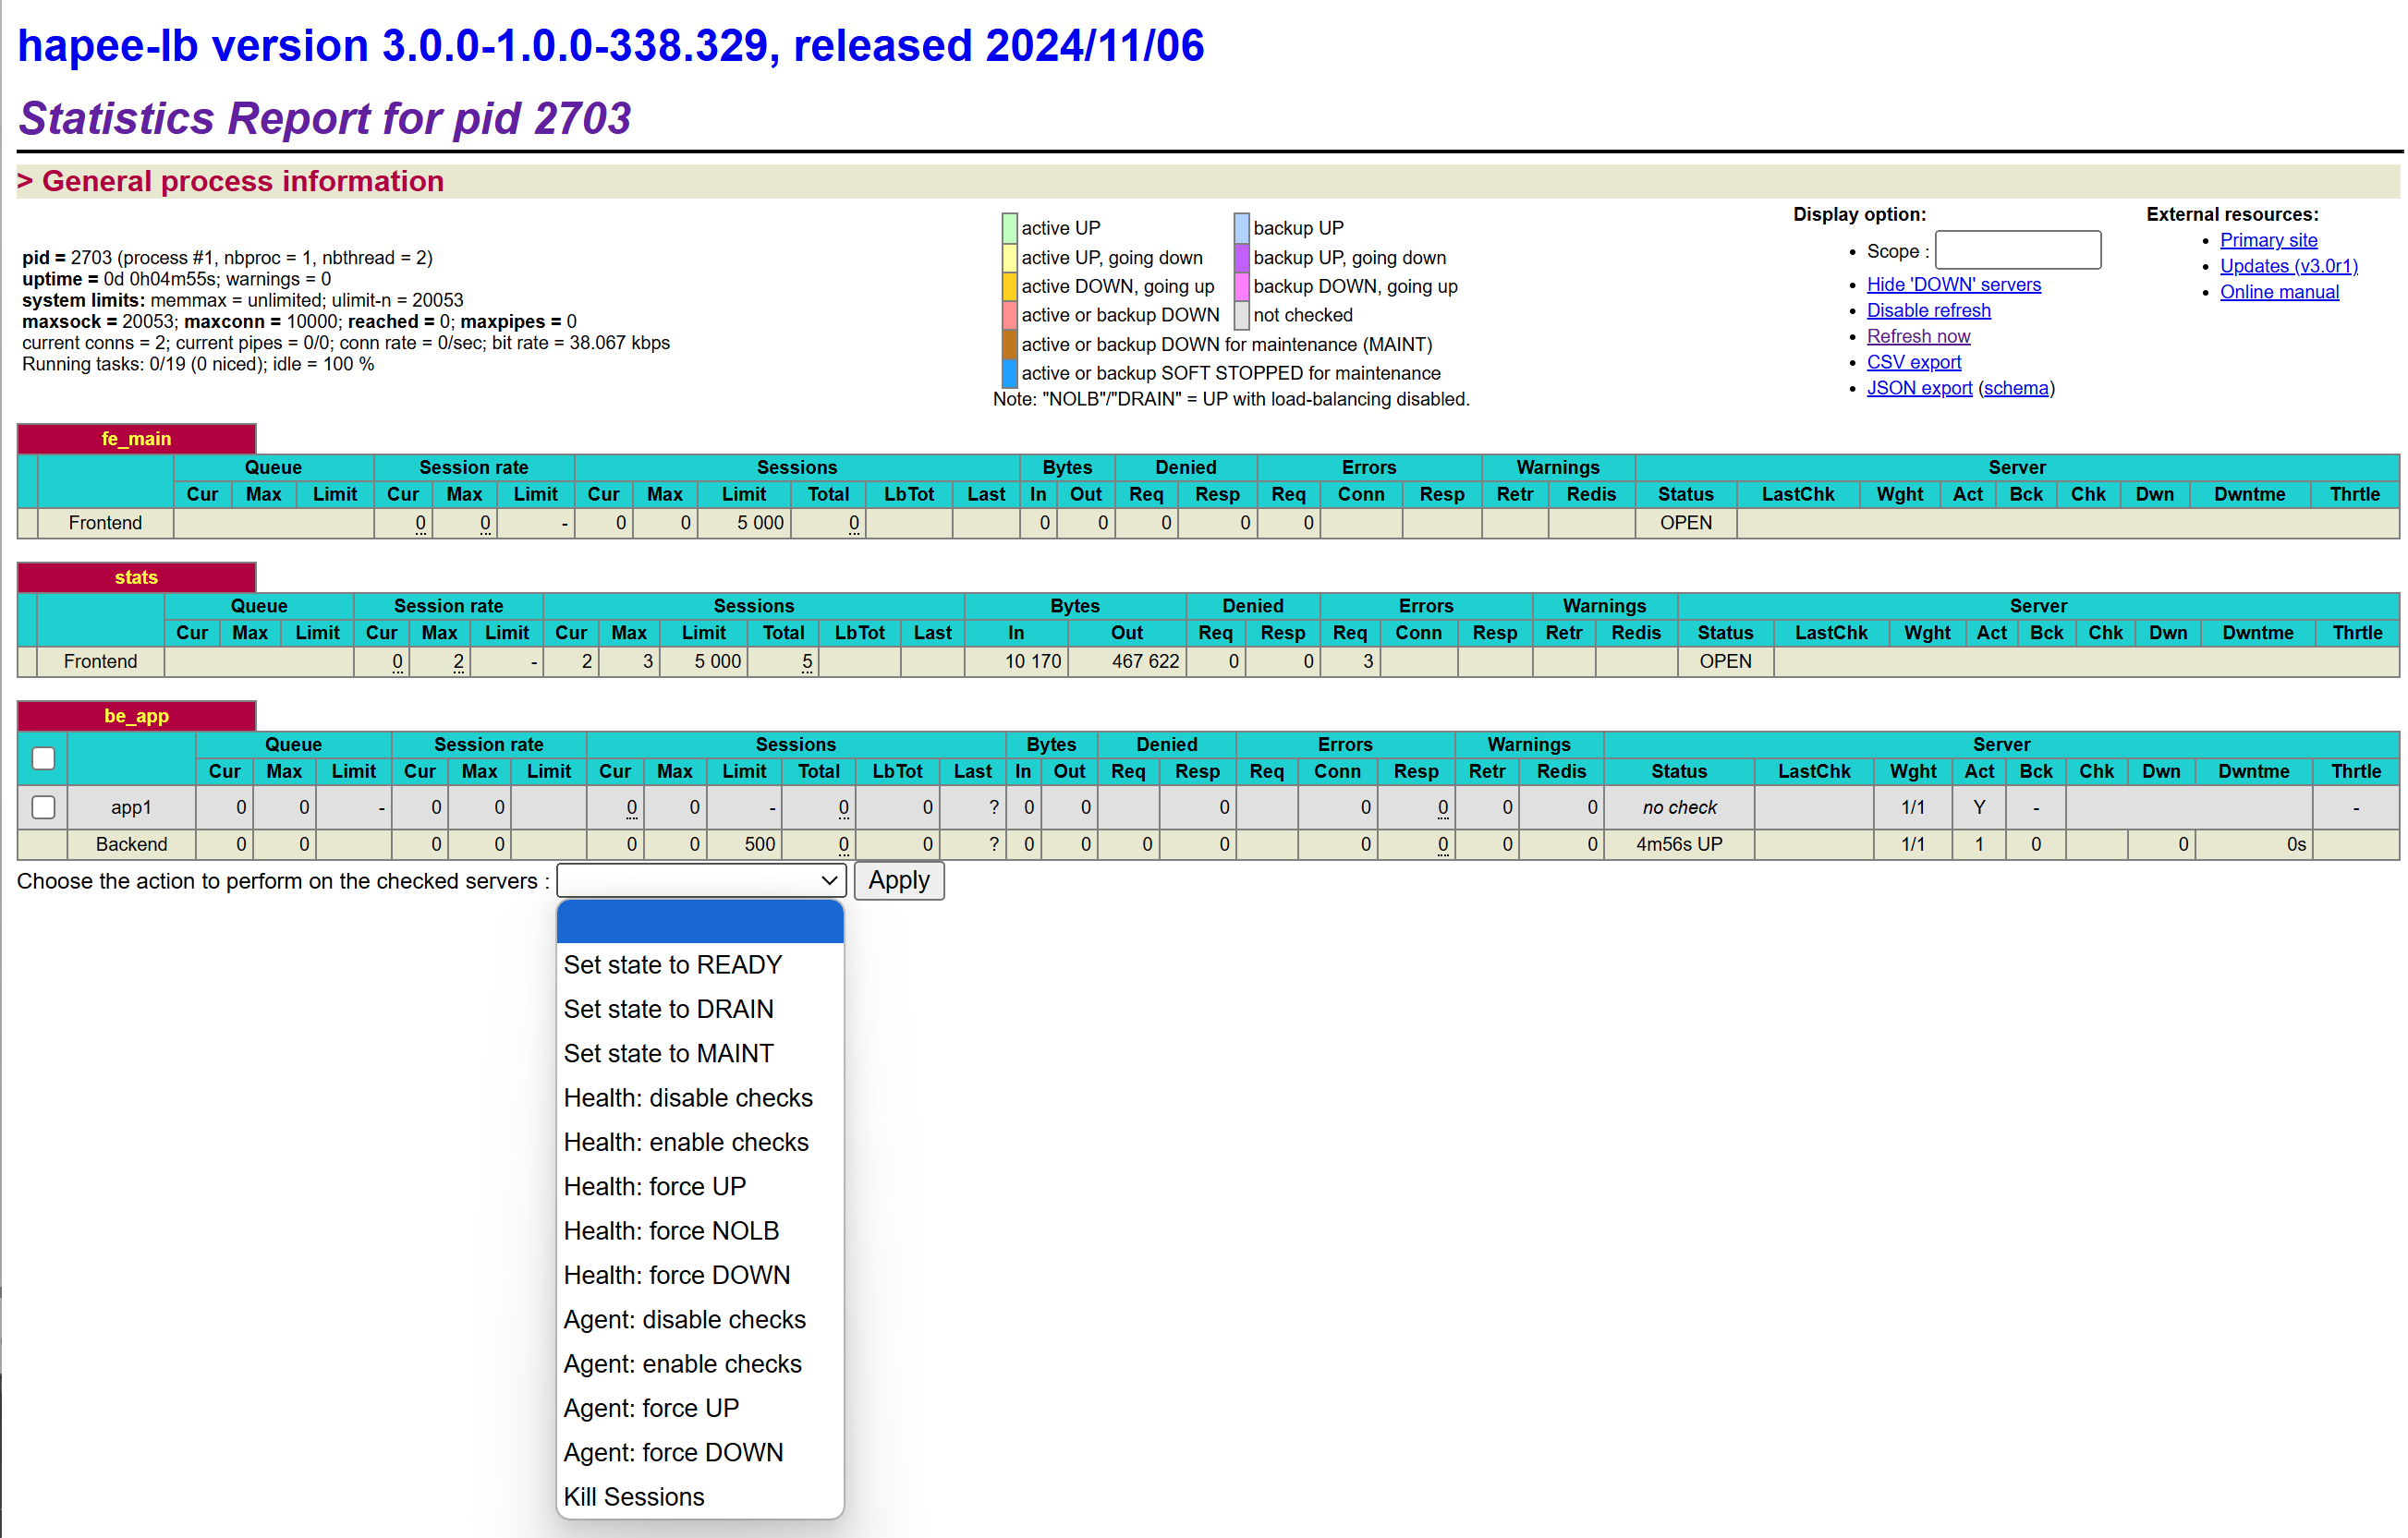
Task: Click the be_app proxy title
Action: click(136, 716)
